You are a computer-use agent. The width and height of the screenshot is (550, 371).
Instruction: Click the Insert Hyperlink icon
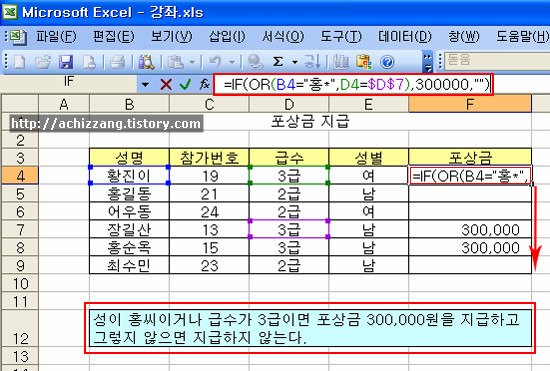255,62
